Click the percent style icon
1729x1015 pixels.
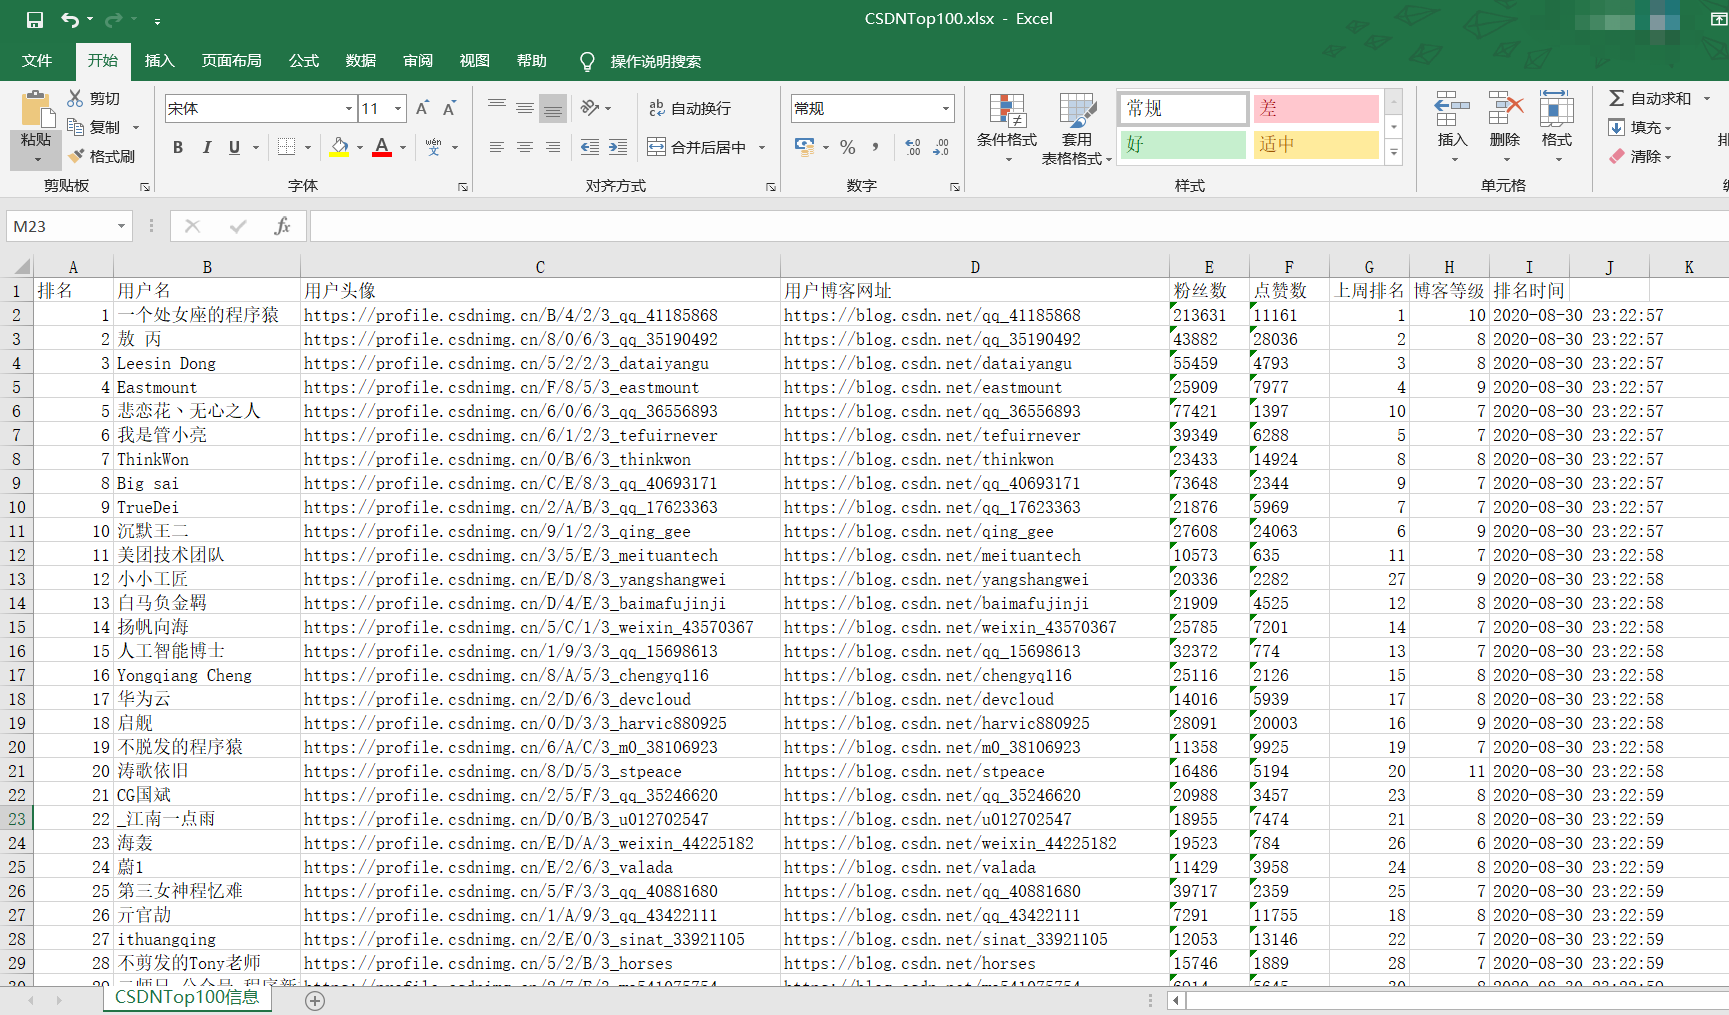pos(848,147)
